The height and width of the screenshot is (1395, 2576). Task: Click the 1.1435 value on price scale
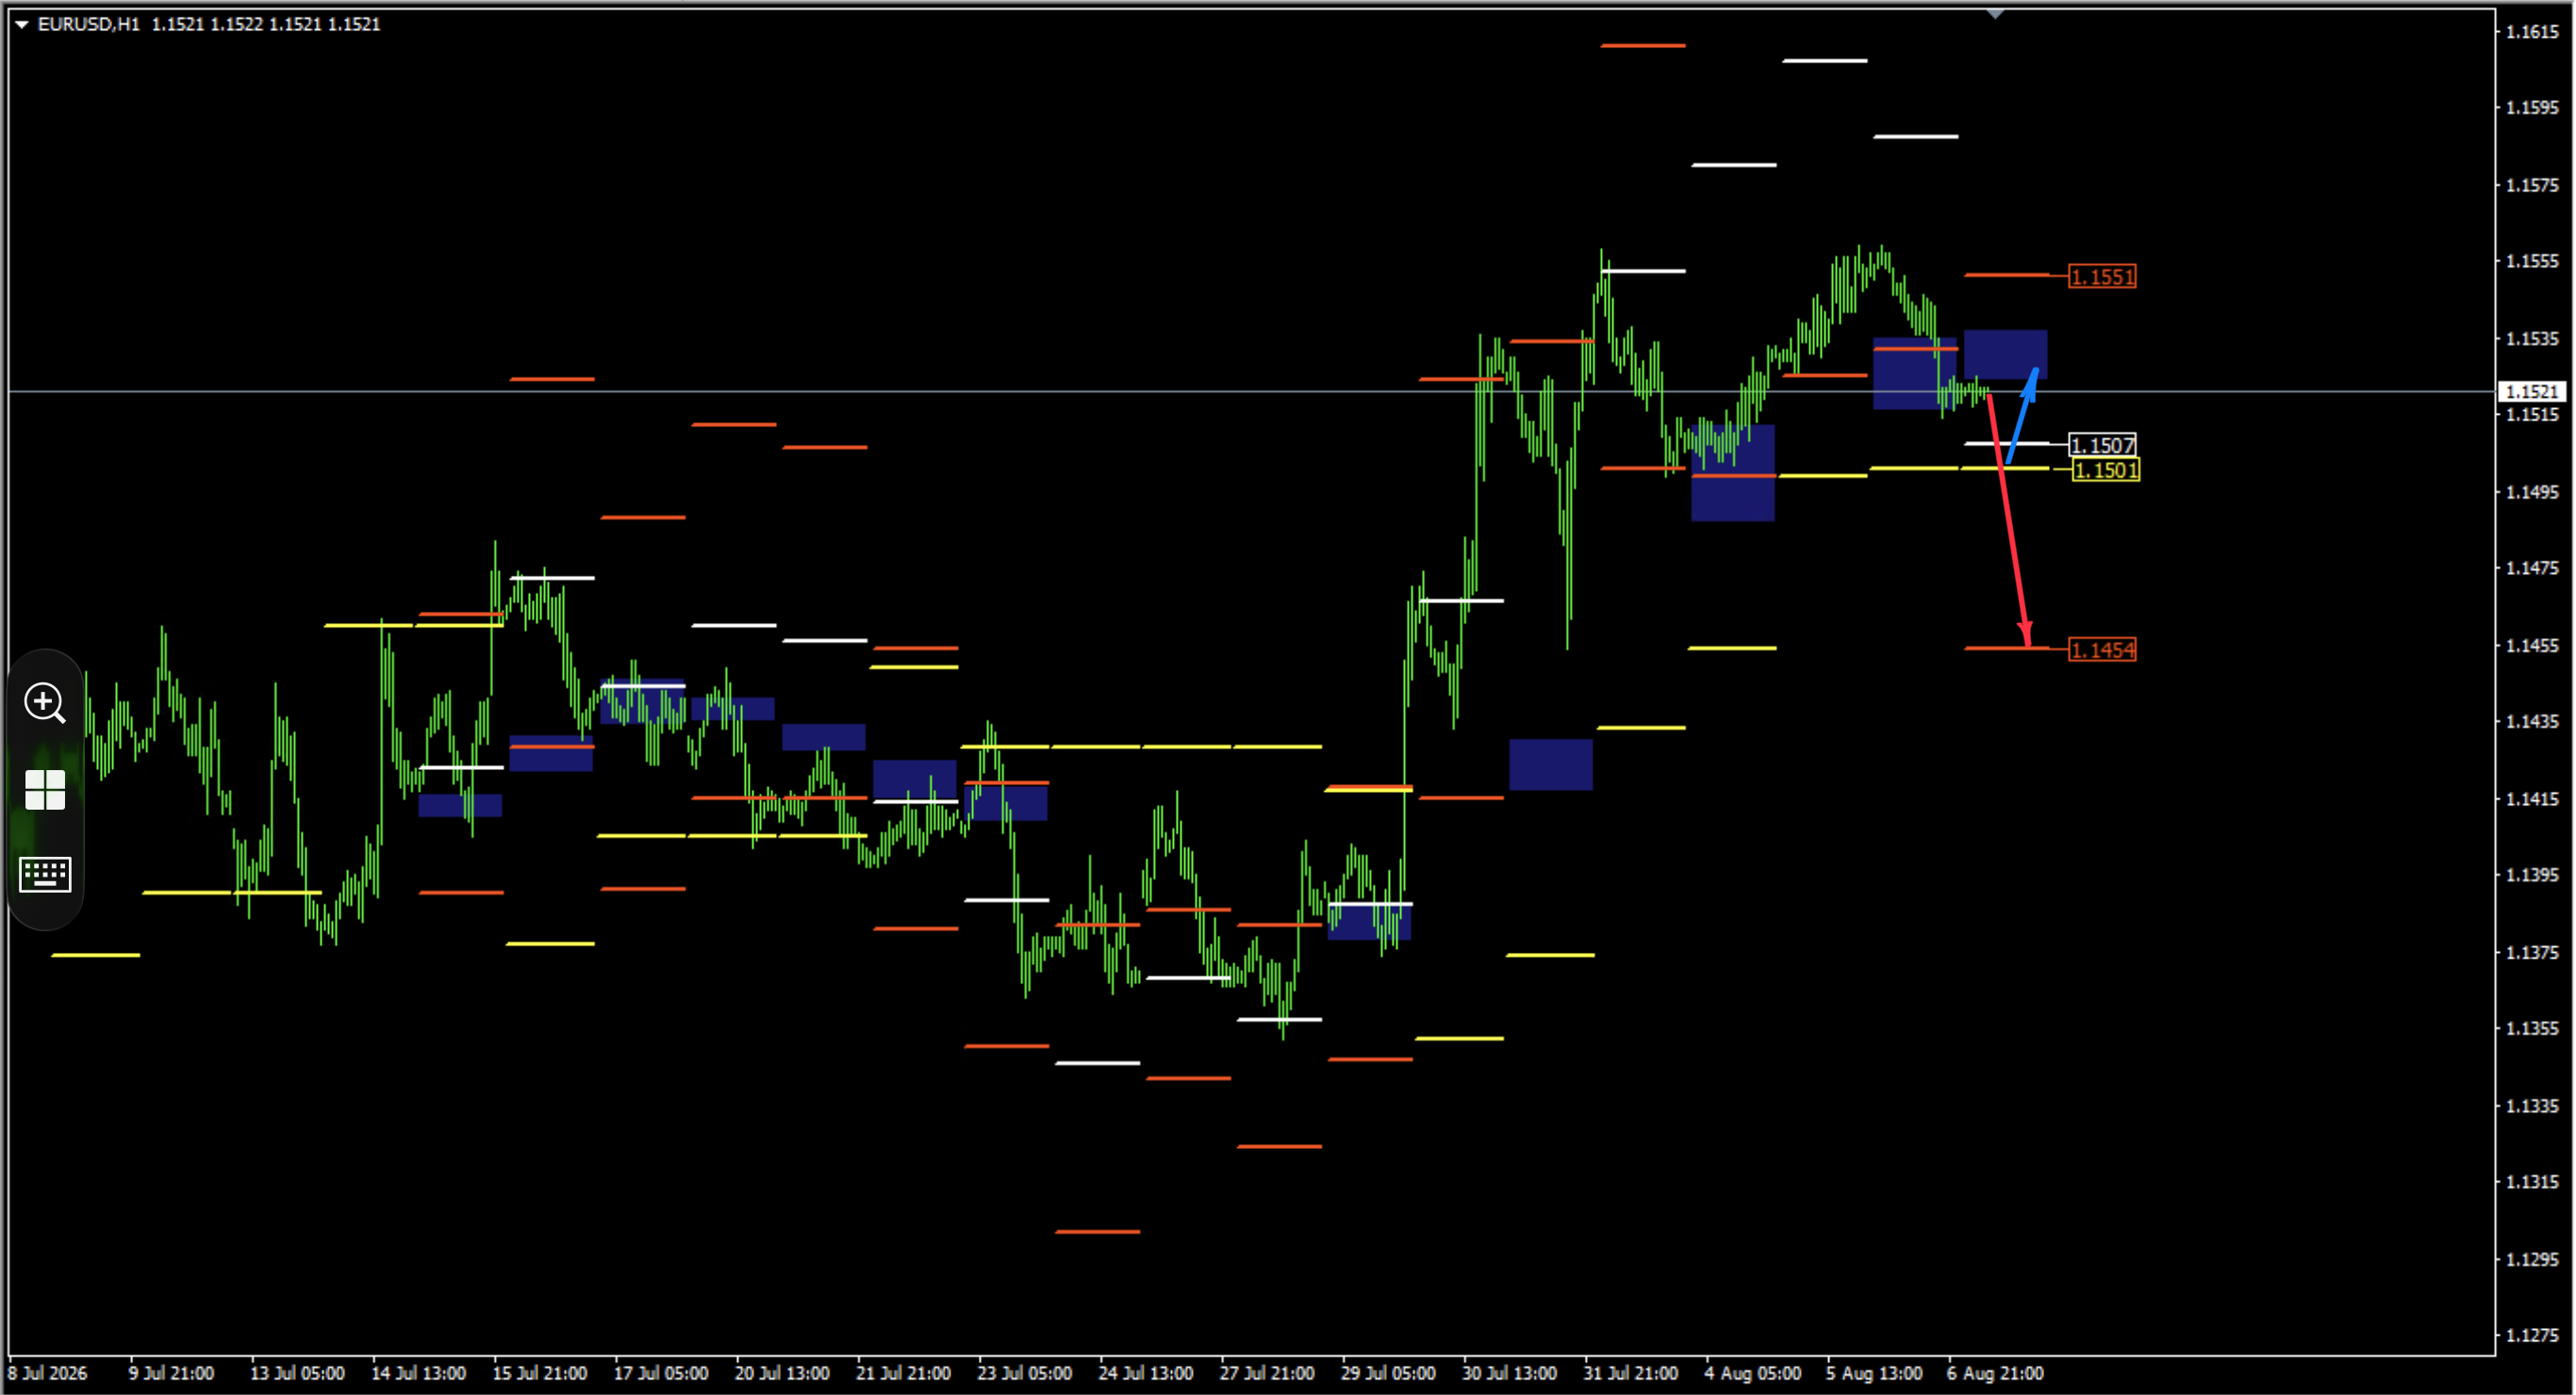pos(2533,721)
